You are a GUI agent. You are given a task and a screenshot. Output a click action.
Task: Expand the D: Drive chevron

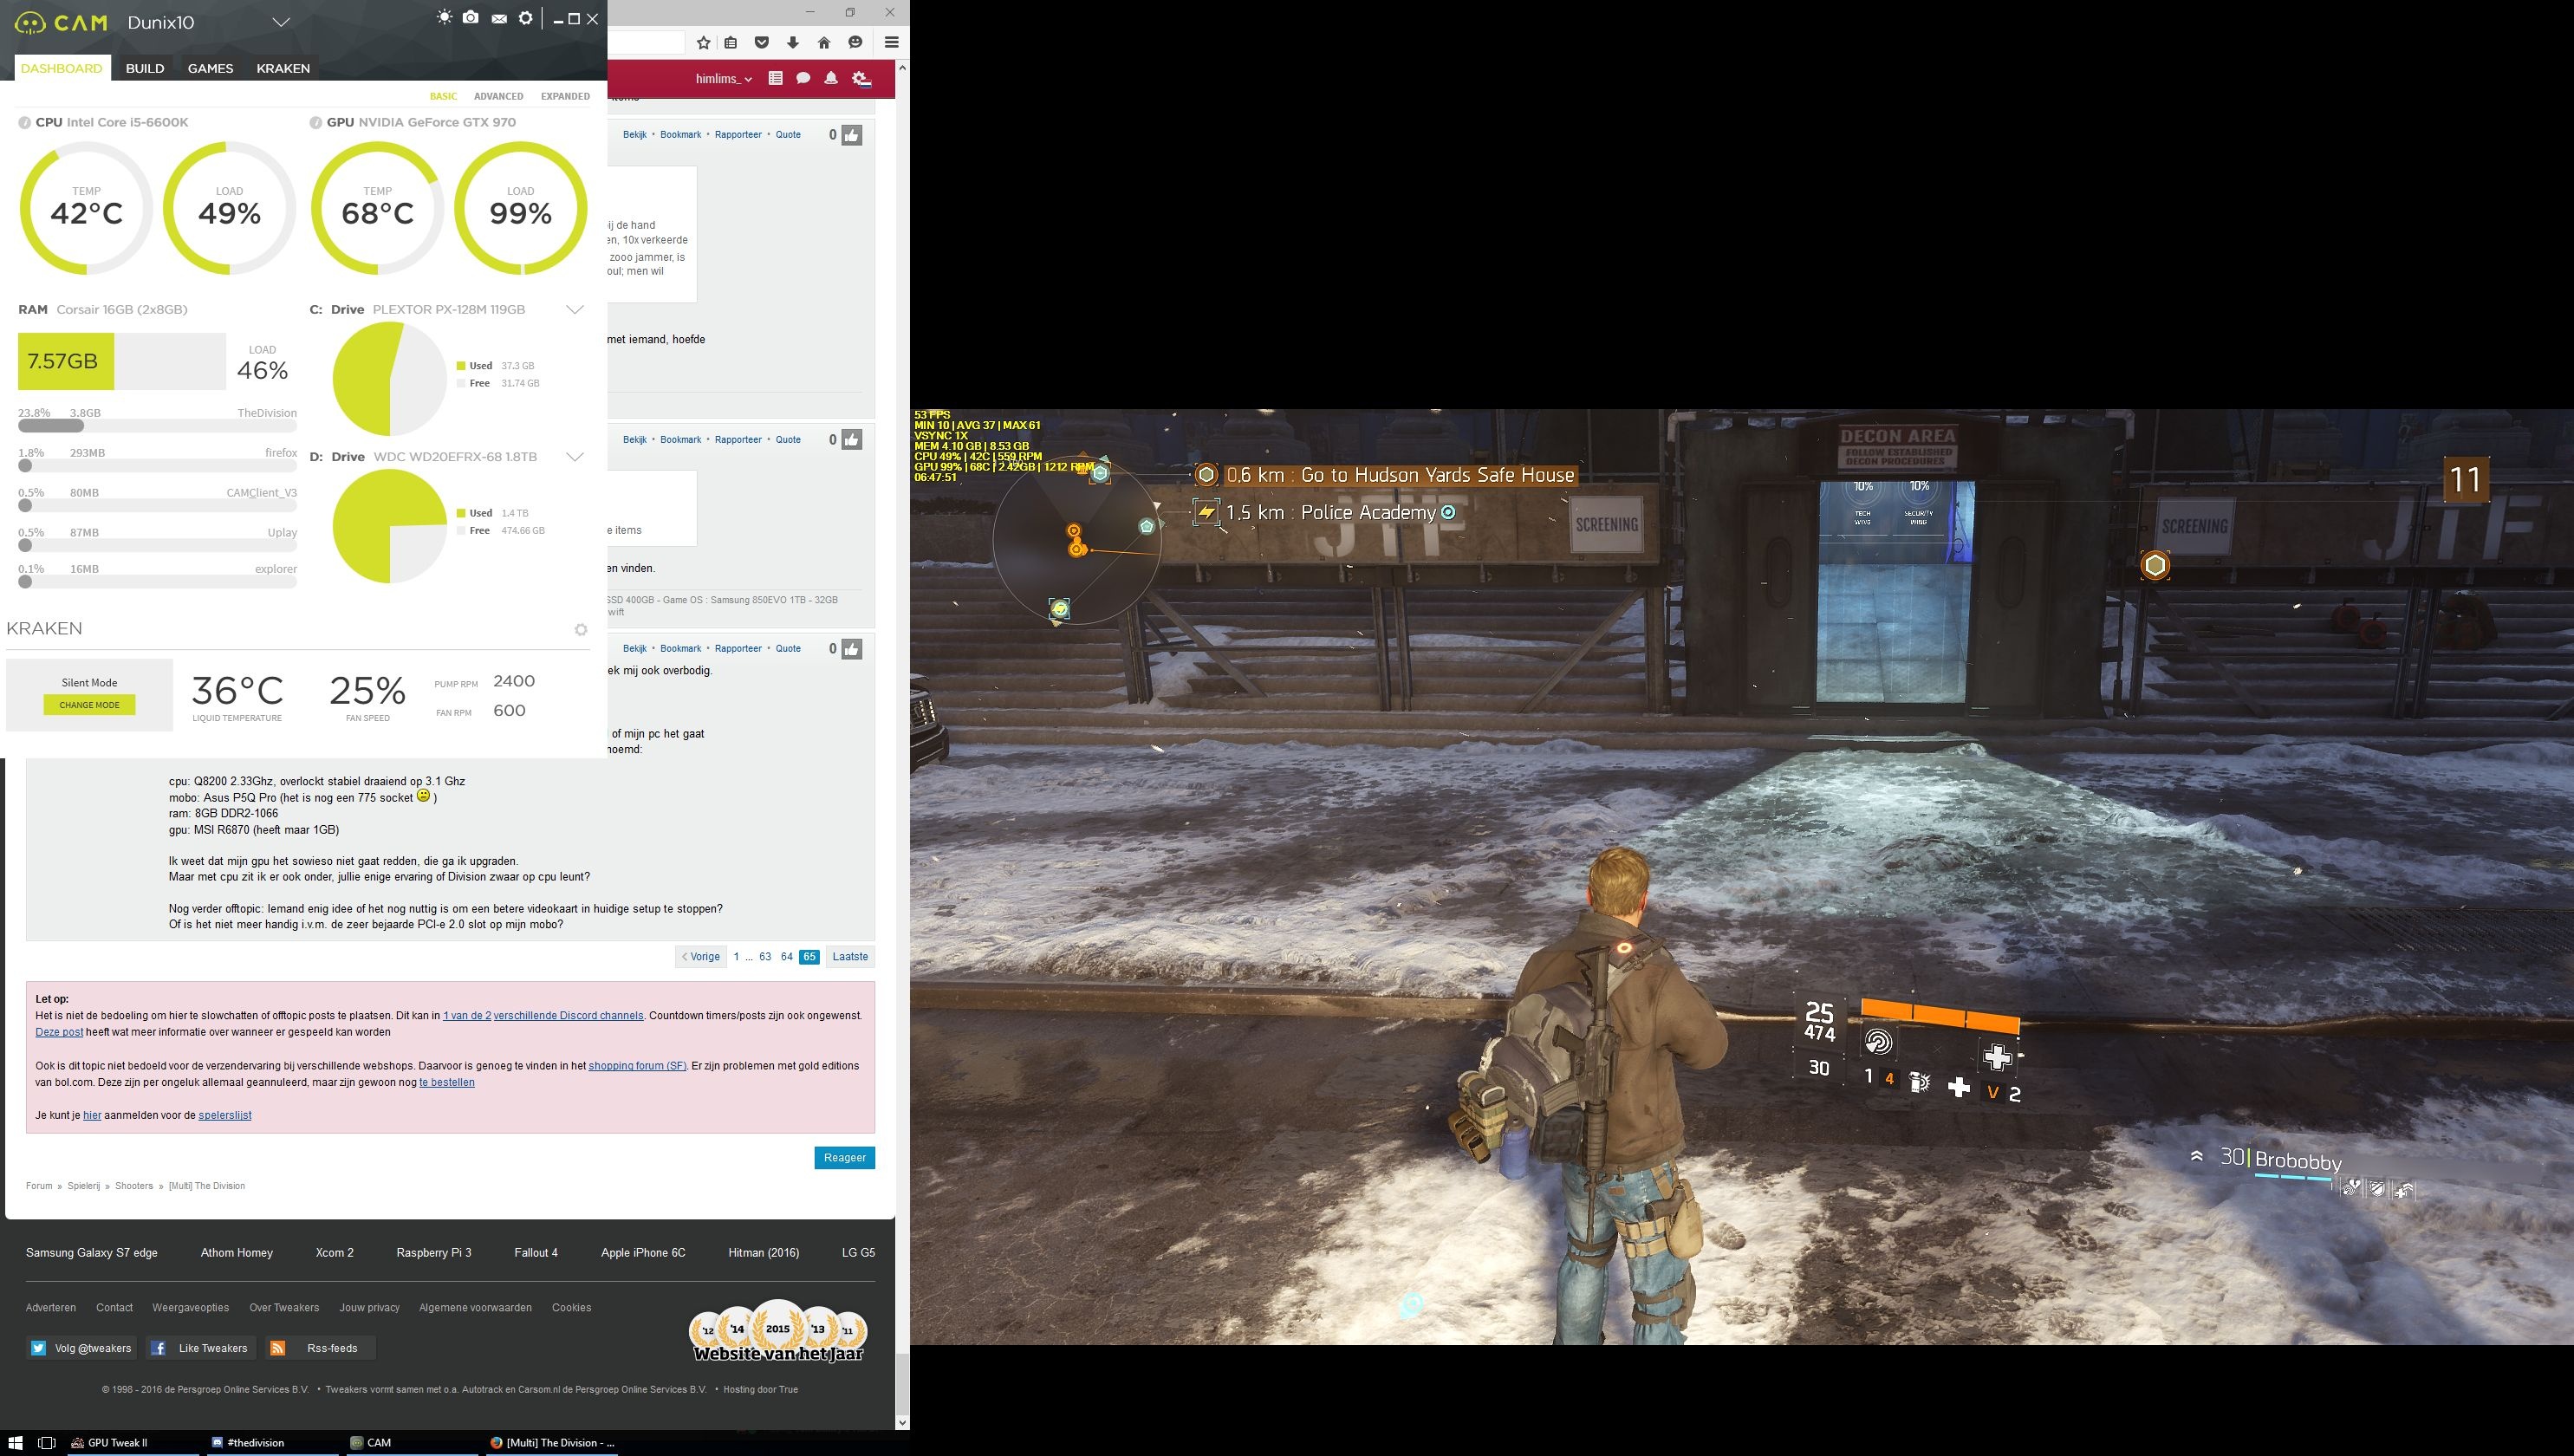coord(575,457)
